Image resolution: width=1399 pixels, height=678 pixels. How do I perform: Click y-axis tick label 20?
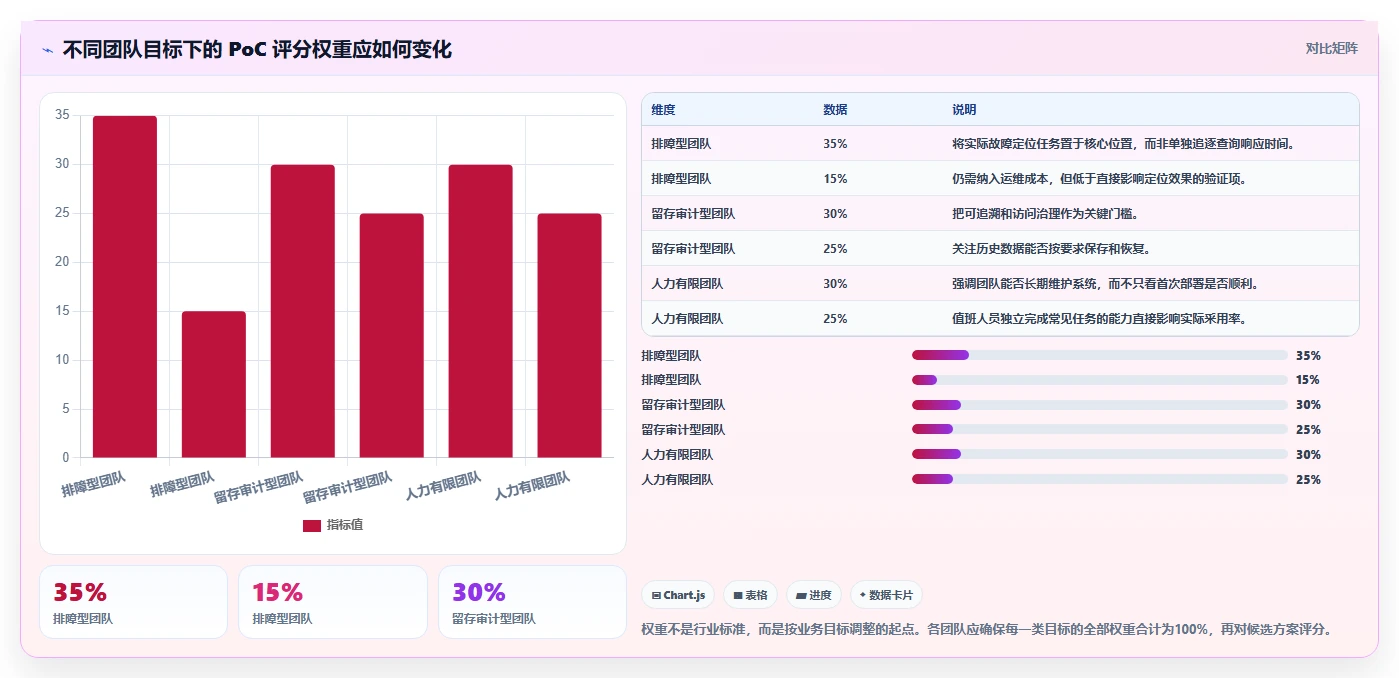click(x=62, y=263)
